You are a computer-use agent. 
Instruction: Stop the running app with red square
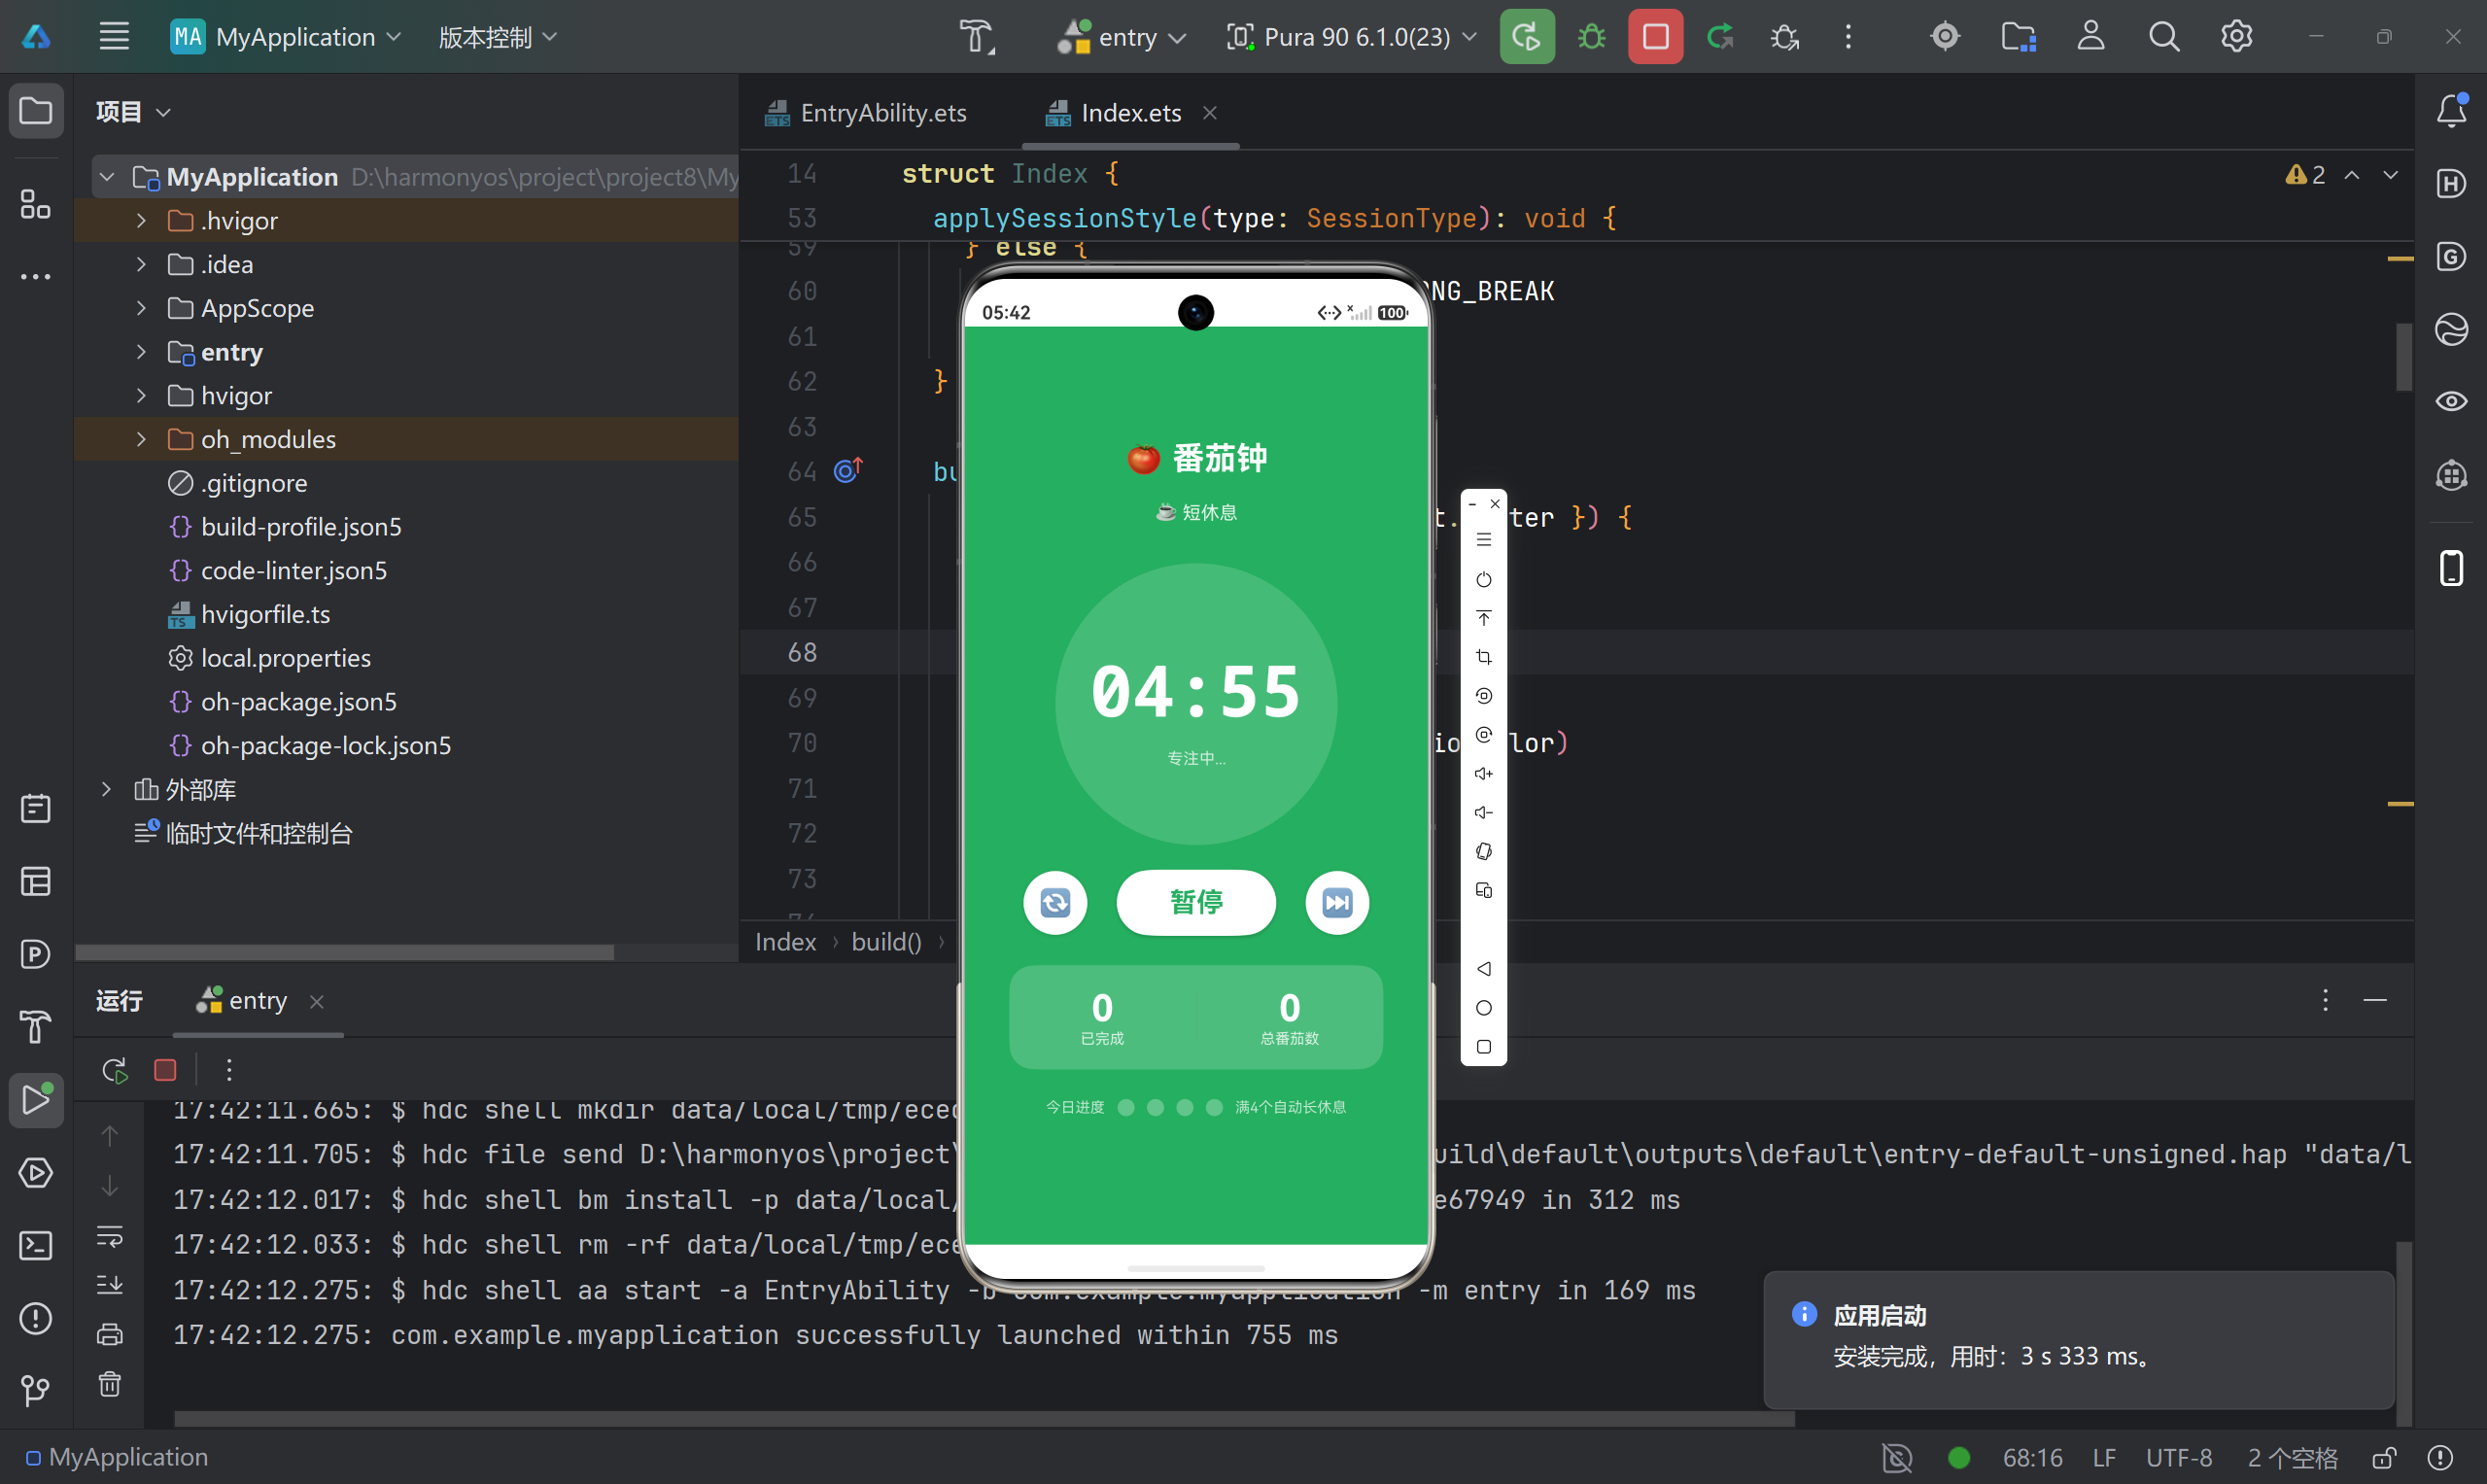(1655, 37)
